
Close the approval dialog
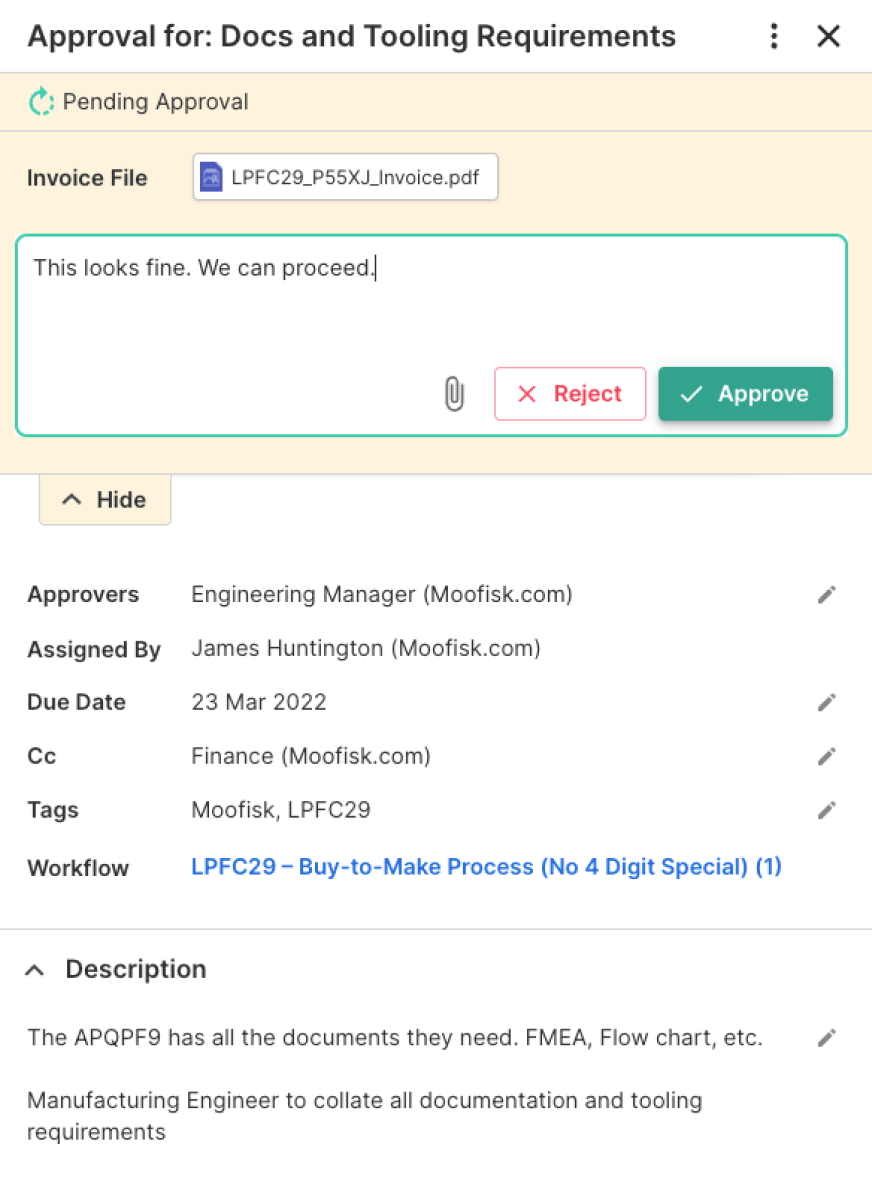pos(829,36)
